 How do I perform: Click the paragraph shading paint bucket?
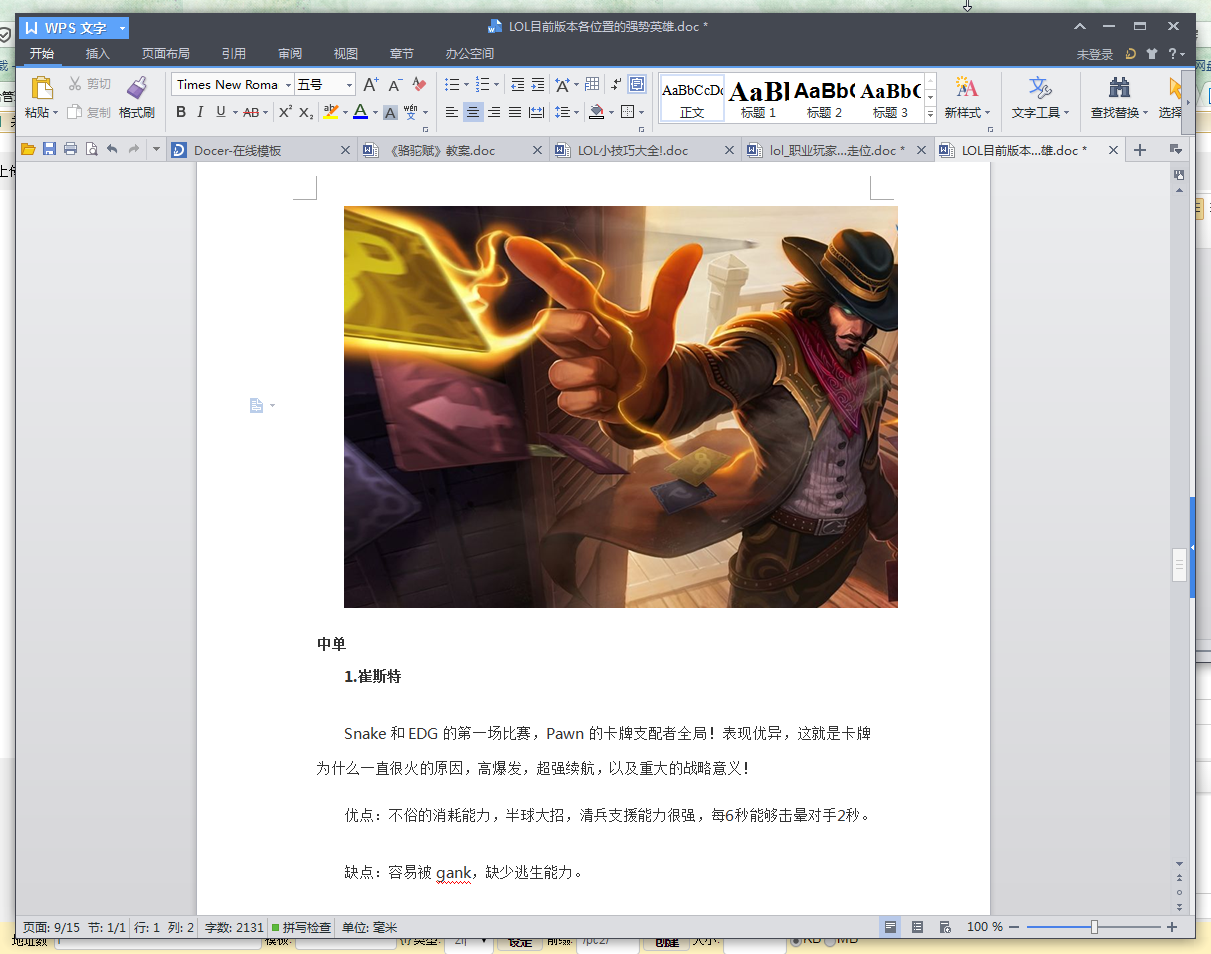point(596,112)
